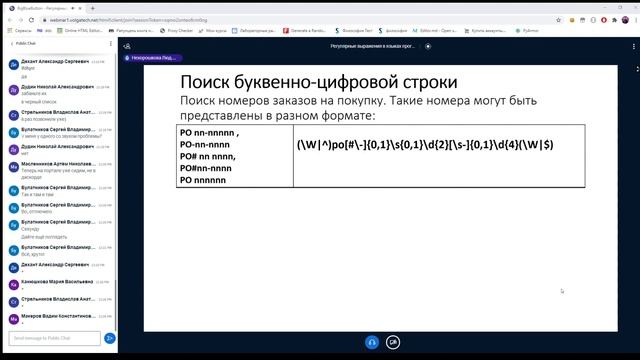Open the Extensions puzzle-piece icon
This screenshot has width=640, height=360.
point(614,20)
